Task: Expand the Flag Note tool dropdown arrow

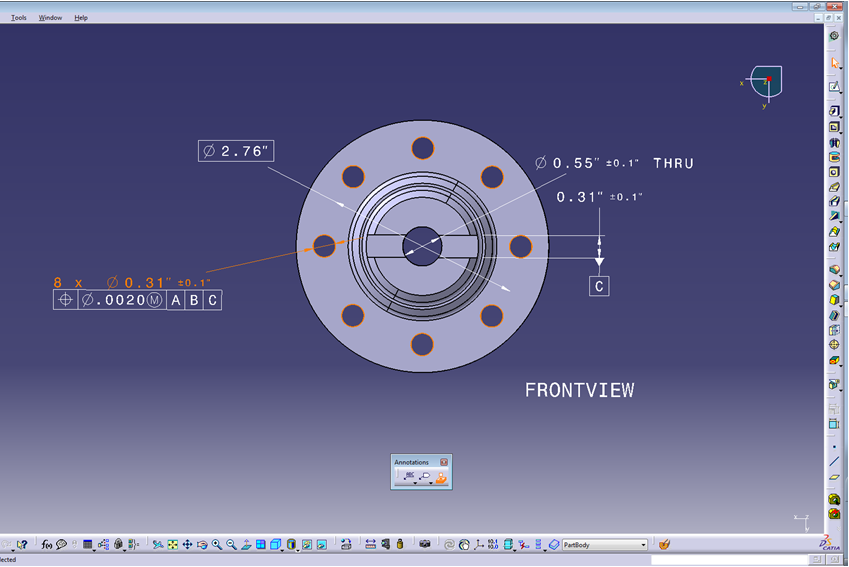Action: pyautogui.click(x=431, y=482)
